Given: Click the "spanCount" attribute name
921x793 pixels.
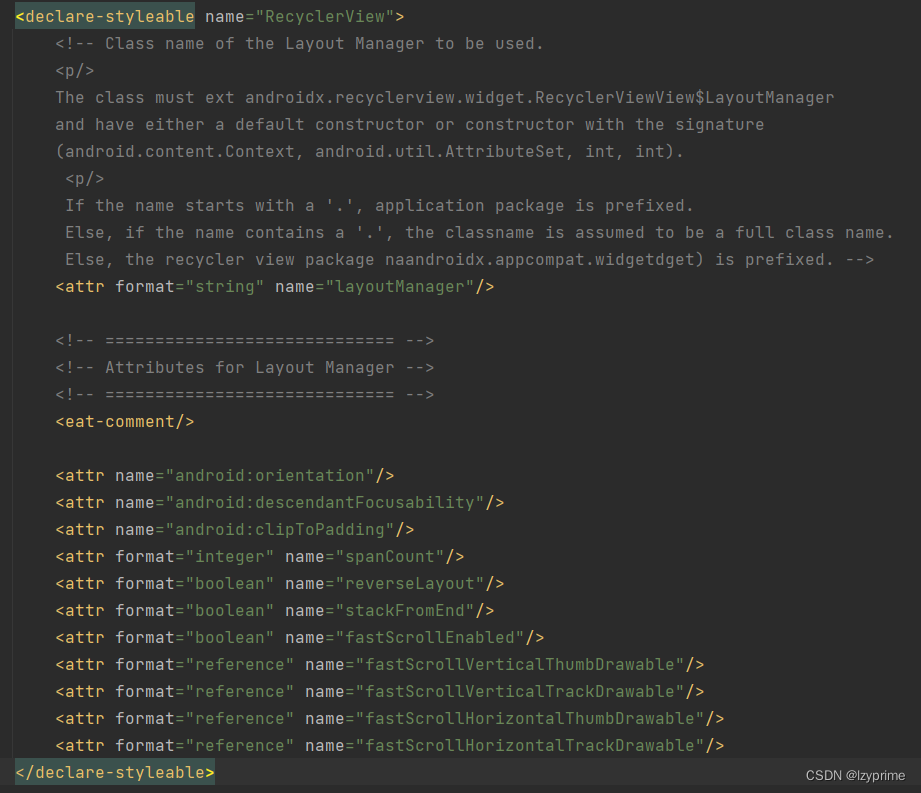Looking at the screenshot, I should click(x=394, y=556).
